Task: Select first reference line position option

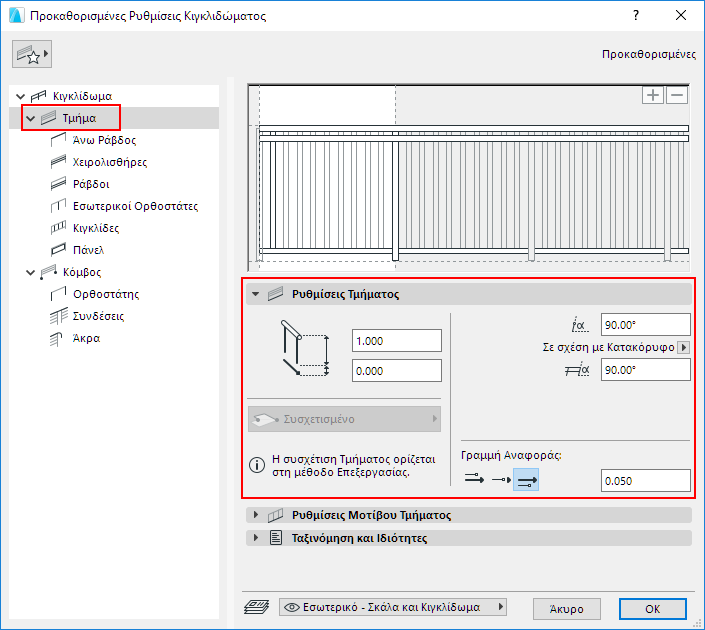Action: pos(474,479)
